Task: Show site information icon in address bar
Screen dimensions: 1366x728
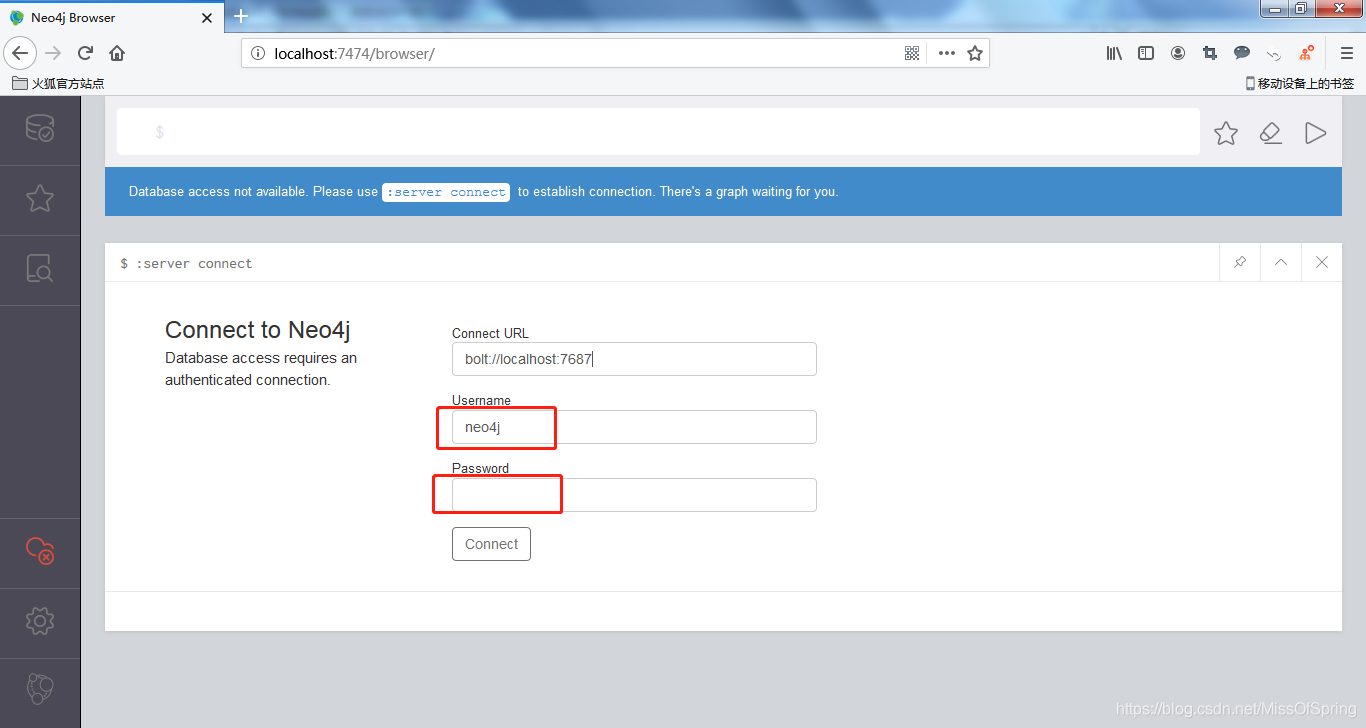Action: (256, 53)
